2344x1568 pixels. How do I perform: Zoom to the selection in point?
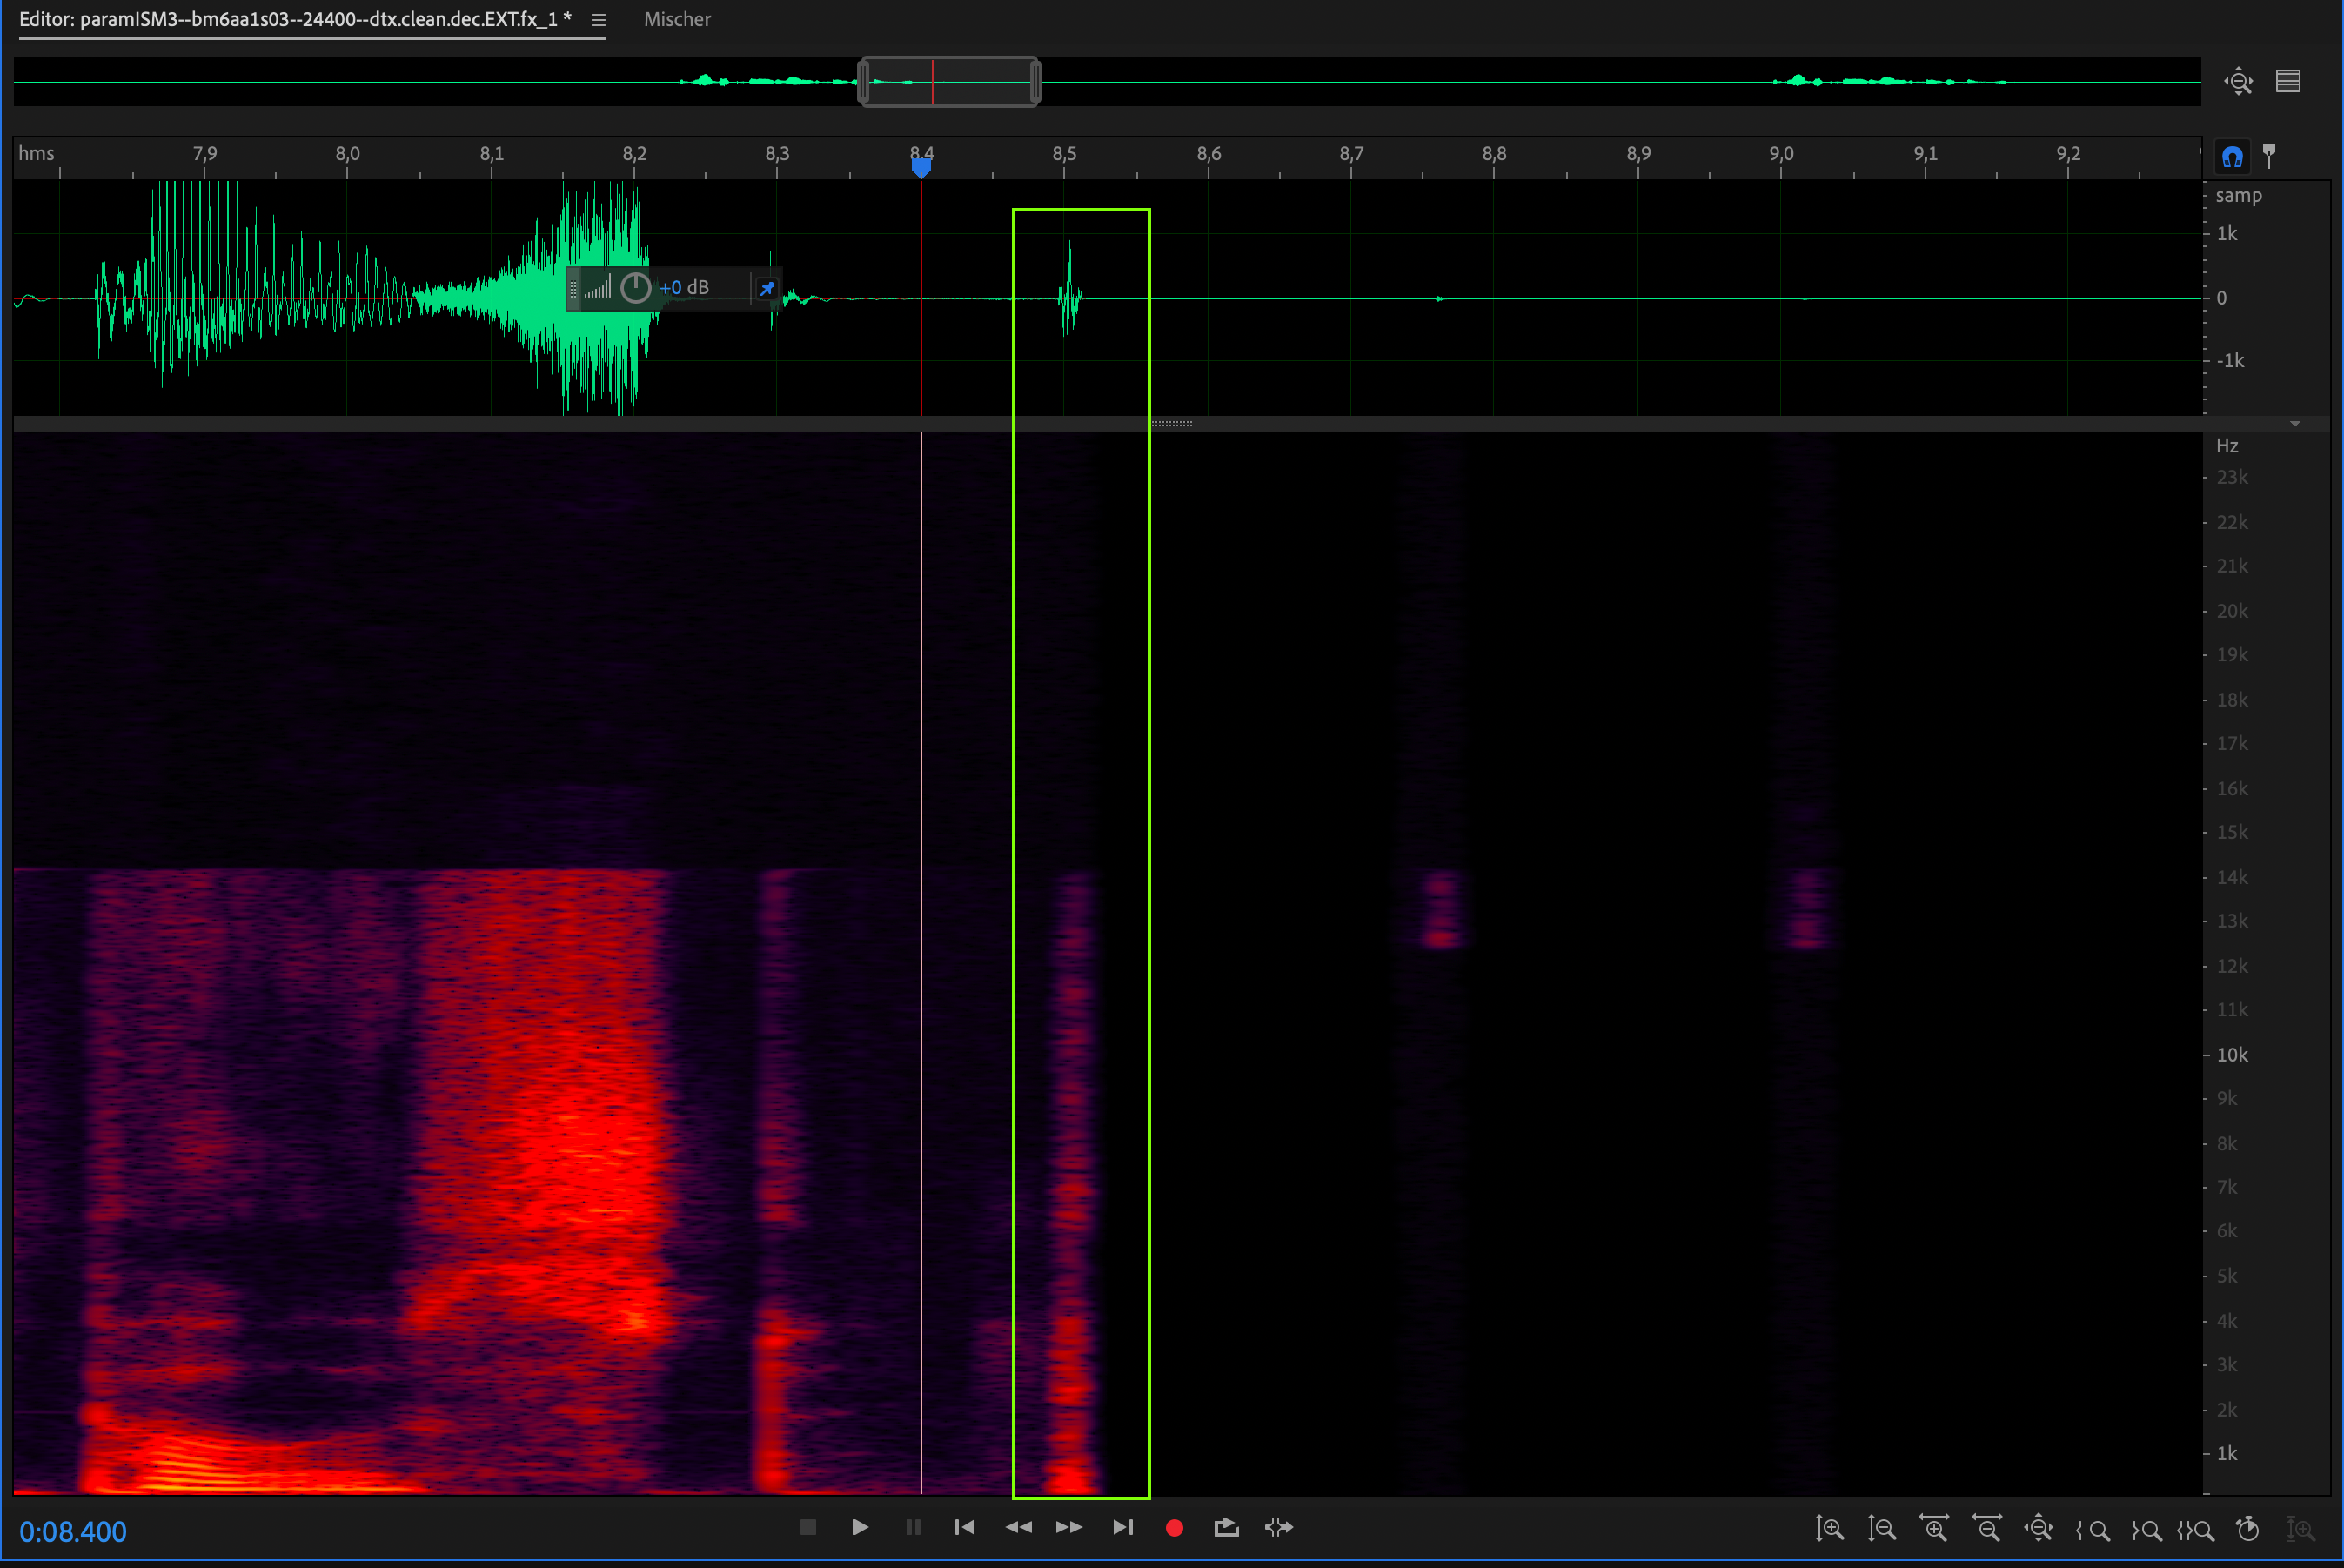click(2092, 1529)
